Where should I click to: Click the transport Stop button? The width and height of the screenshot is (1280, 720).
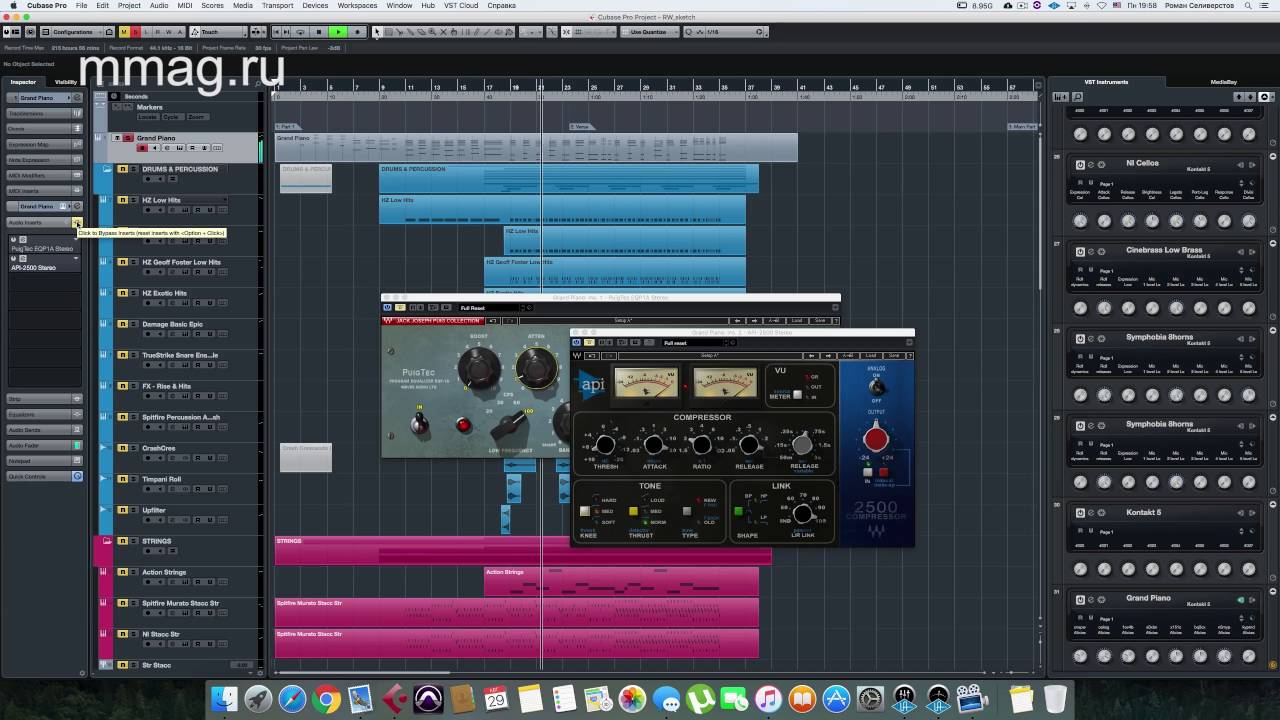(x=319, y=32)
